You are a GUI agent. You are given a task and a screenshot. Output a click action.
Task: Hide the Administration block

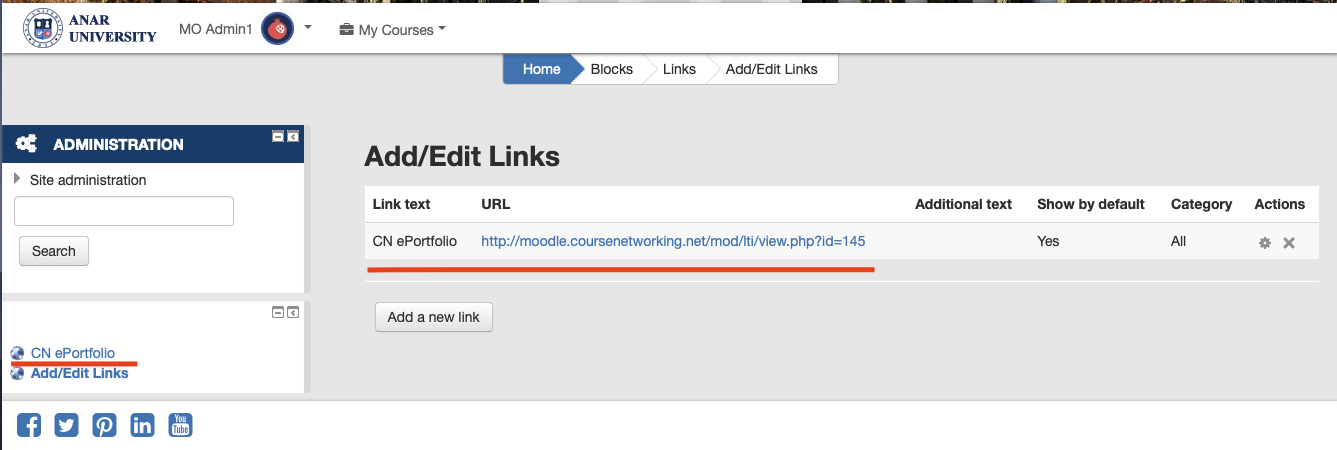tap(278, 136)
